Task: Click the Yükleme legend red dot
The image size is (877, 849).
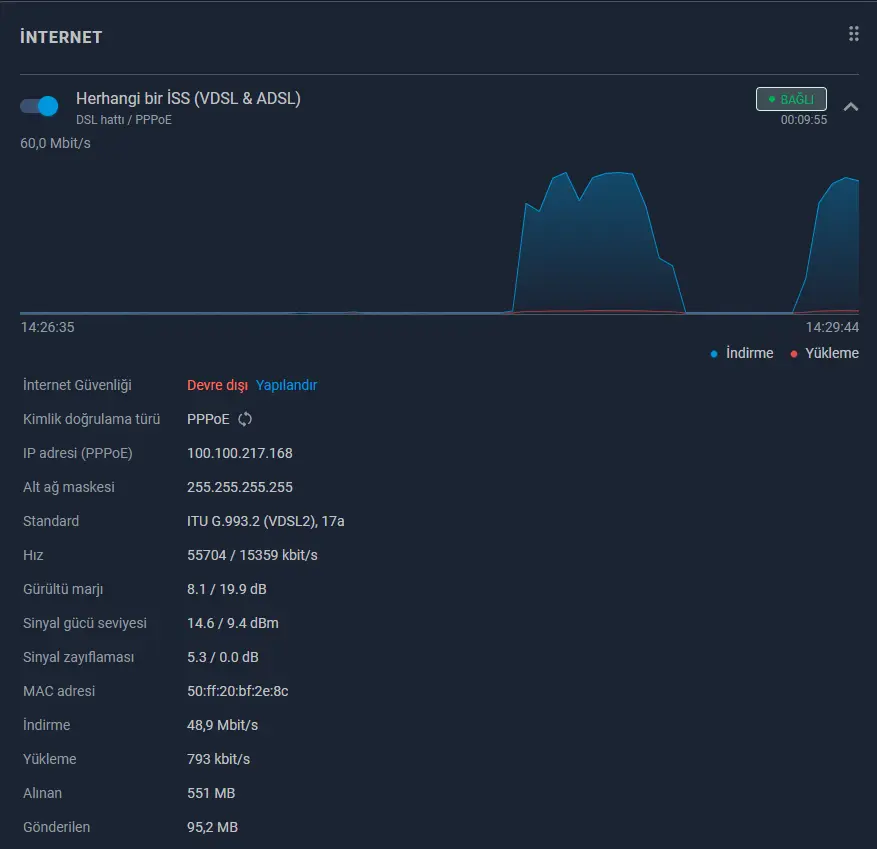Action: [x=793, y=353]
